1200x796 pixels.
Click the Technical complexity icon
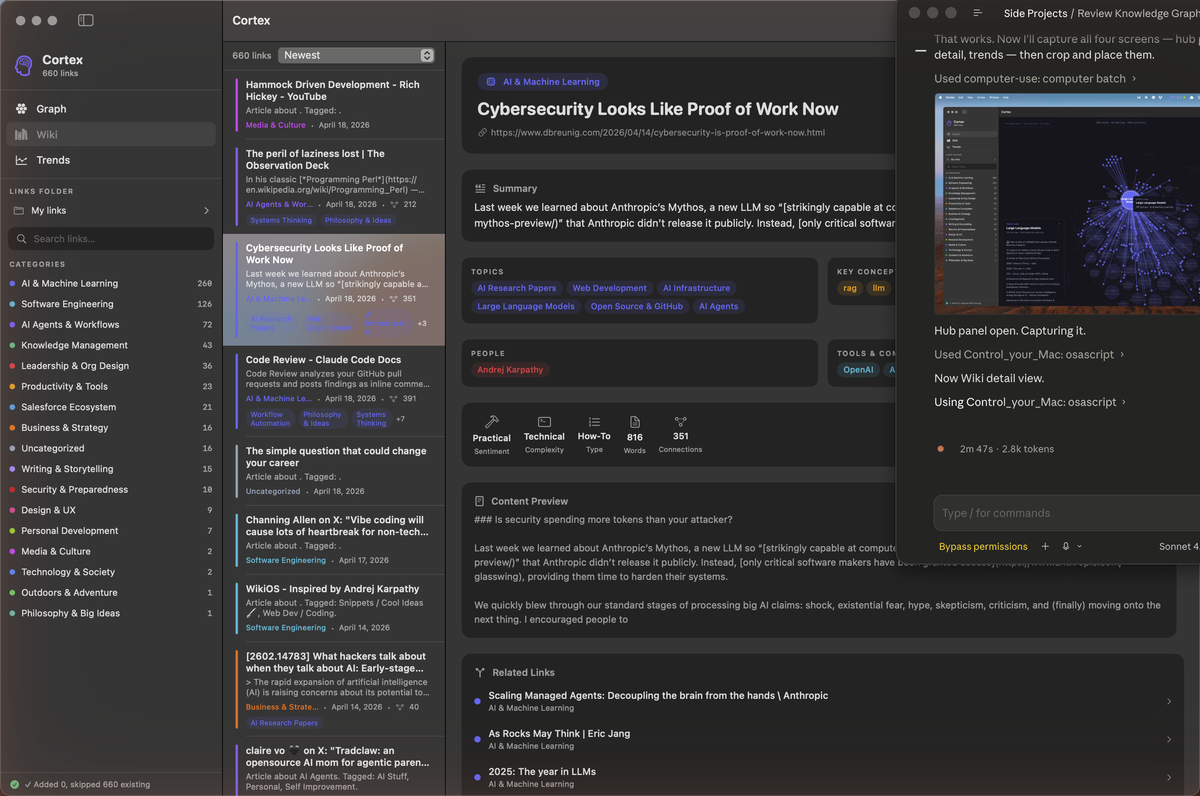click(544, 422)
